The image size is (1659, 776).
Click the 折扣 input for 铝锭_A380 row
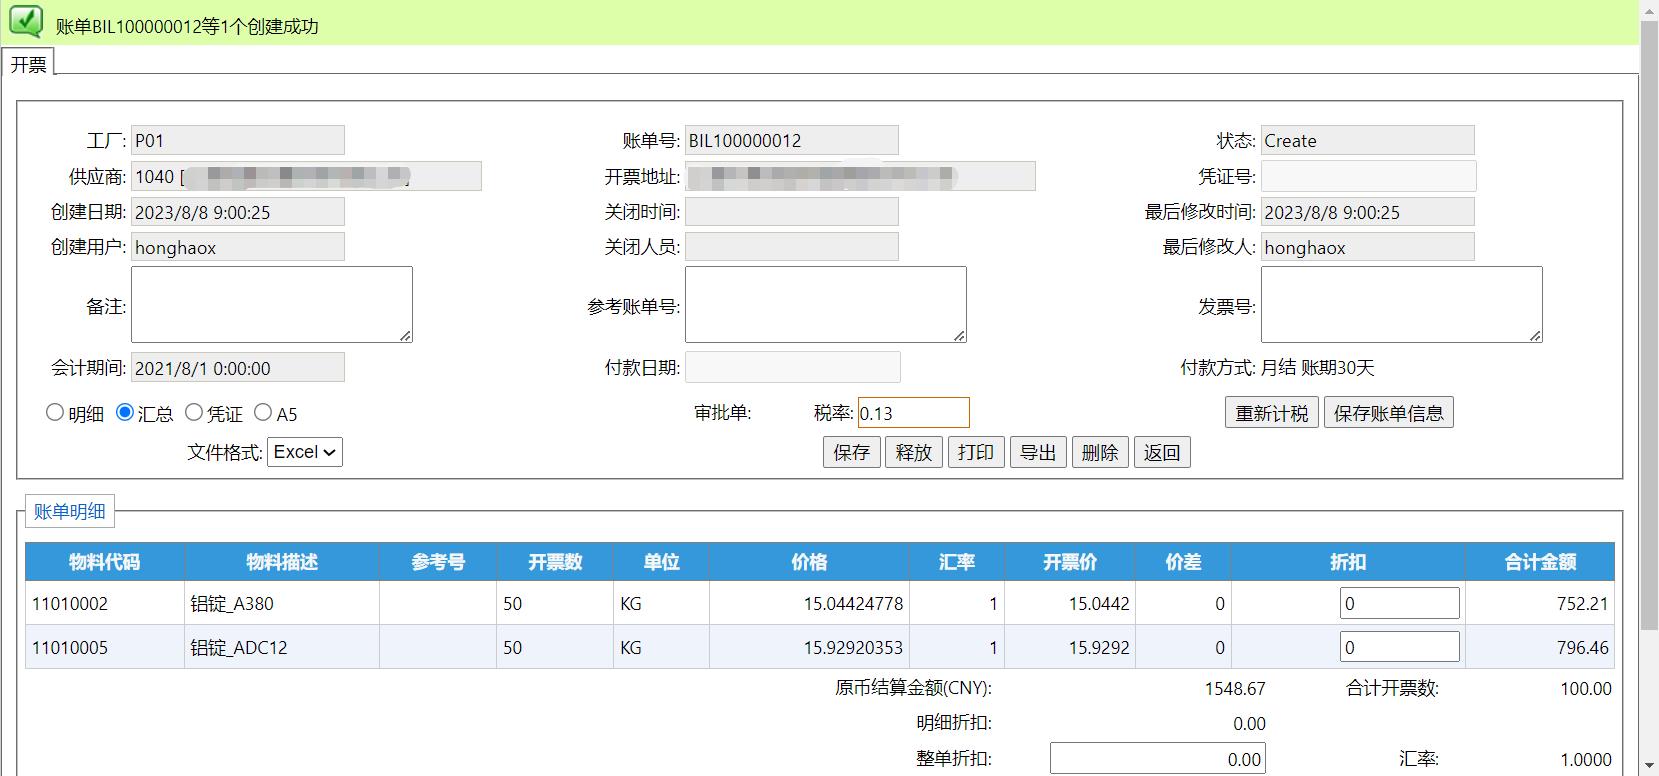pos(1400,603)
